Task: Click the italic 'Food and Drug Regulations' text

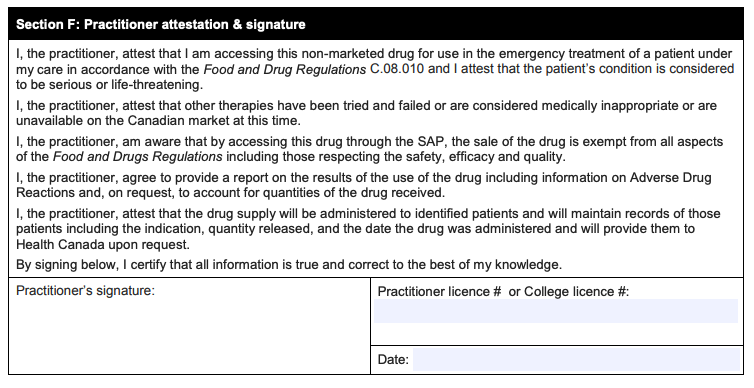Action: click(x=285, y=69)
